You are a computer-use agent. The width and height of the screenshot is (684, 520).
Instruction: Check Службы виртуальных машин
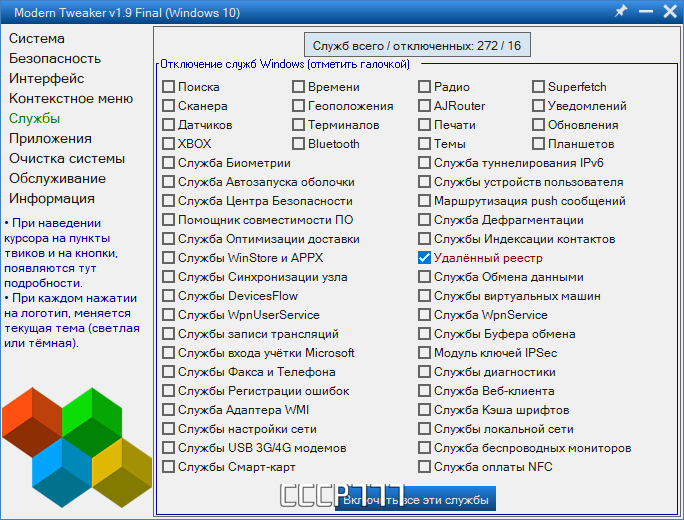coord(424,296)
